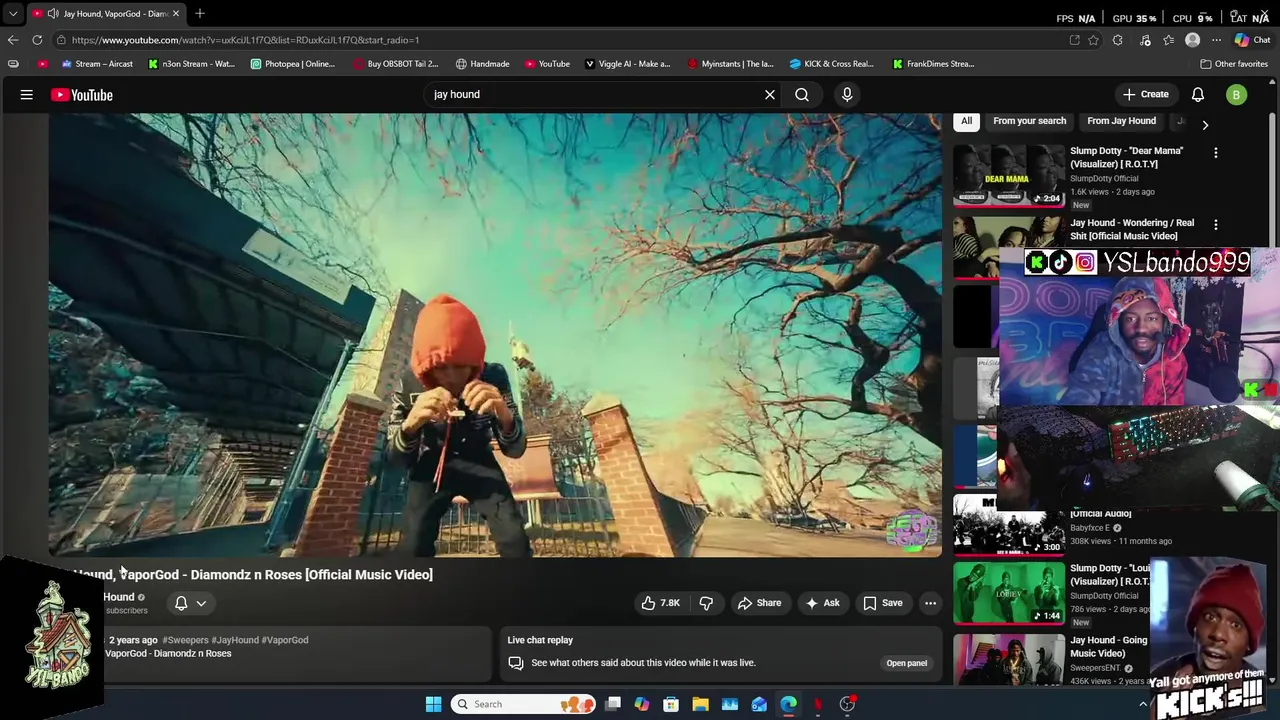Click Open panel for live chat
Screen dimensions: 1280x720
pyautogui.click(x=907, y=663)
